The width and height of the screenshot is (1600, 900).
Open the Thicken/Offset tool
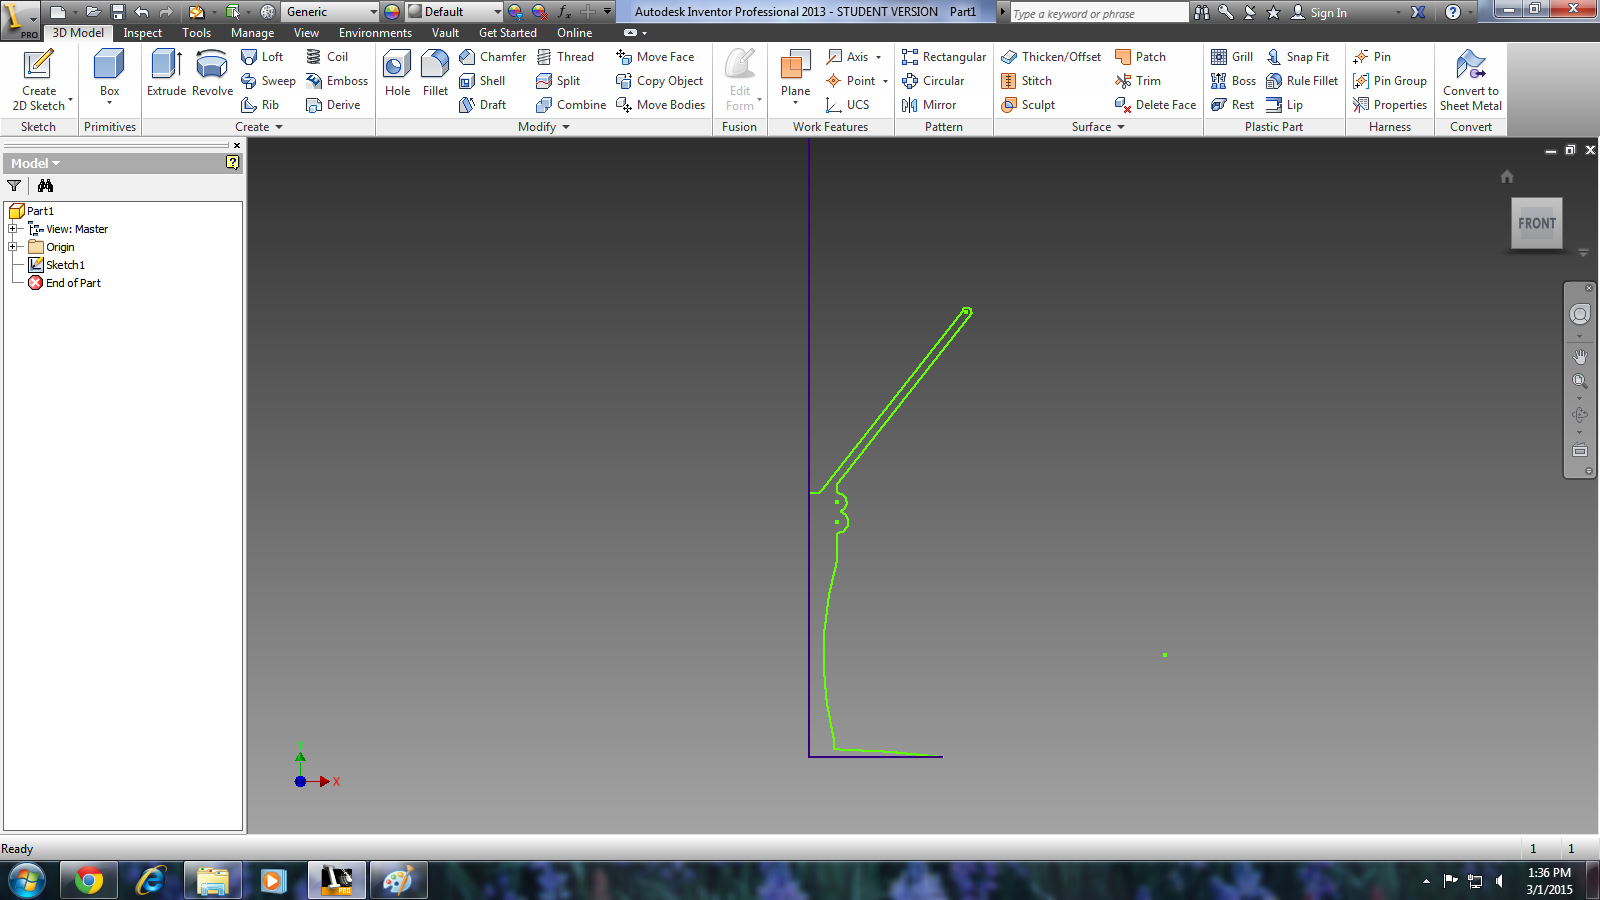point(1051,57)
